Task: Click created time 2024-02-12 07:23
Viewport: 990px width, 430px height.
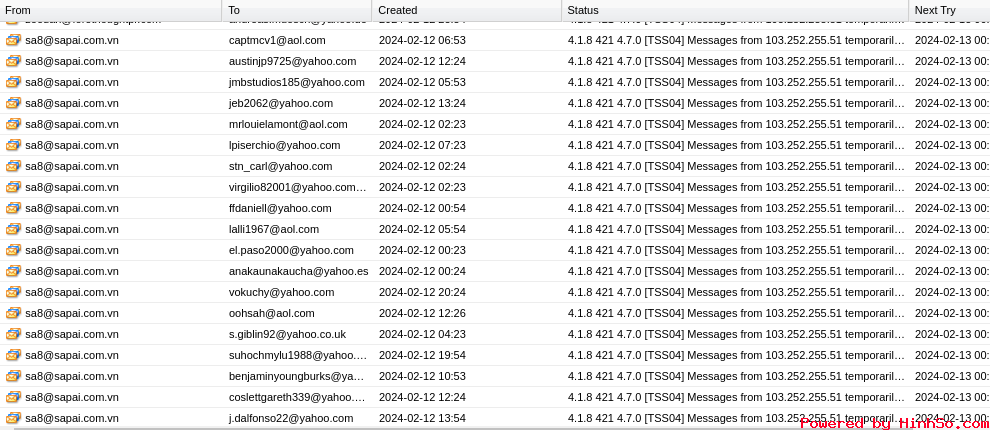Action: (422, 145)
